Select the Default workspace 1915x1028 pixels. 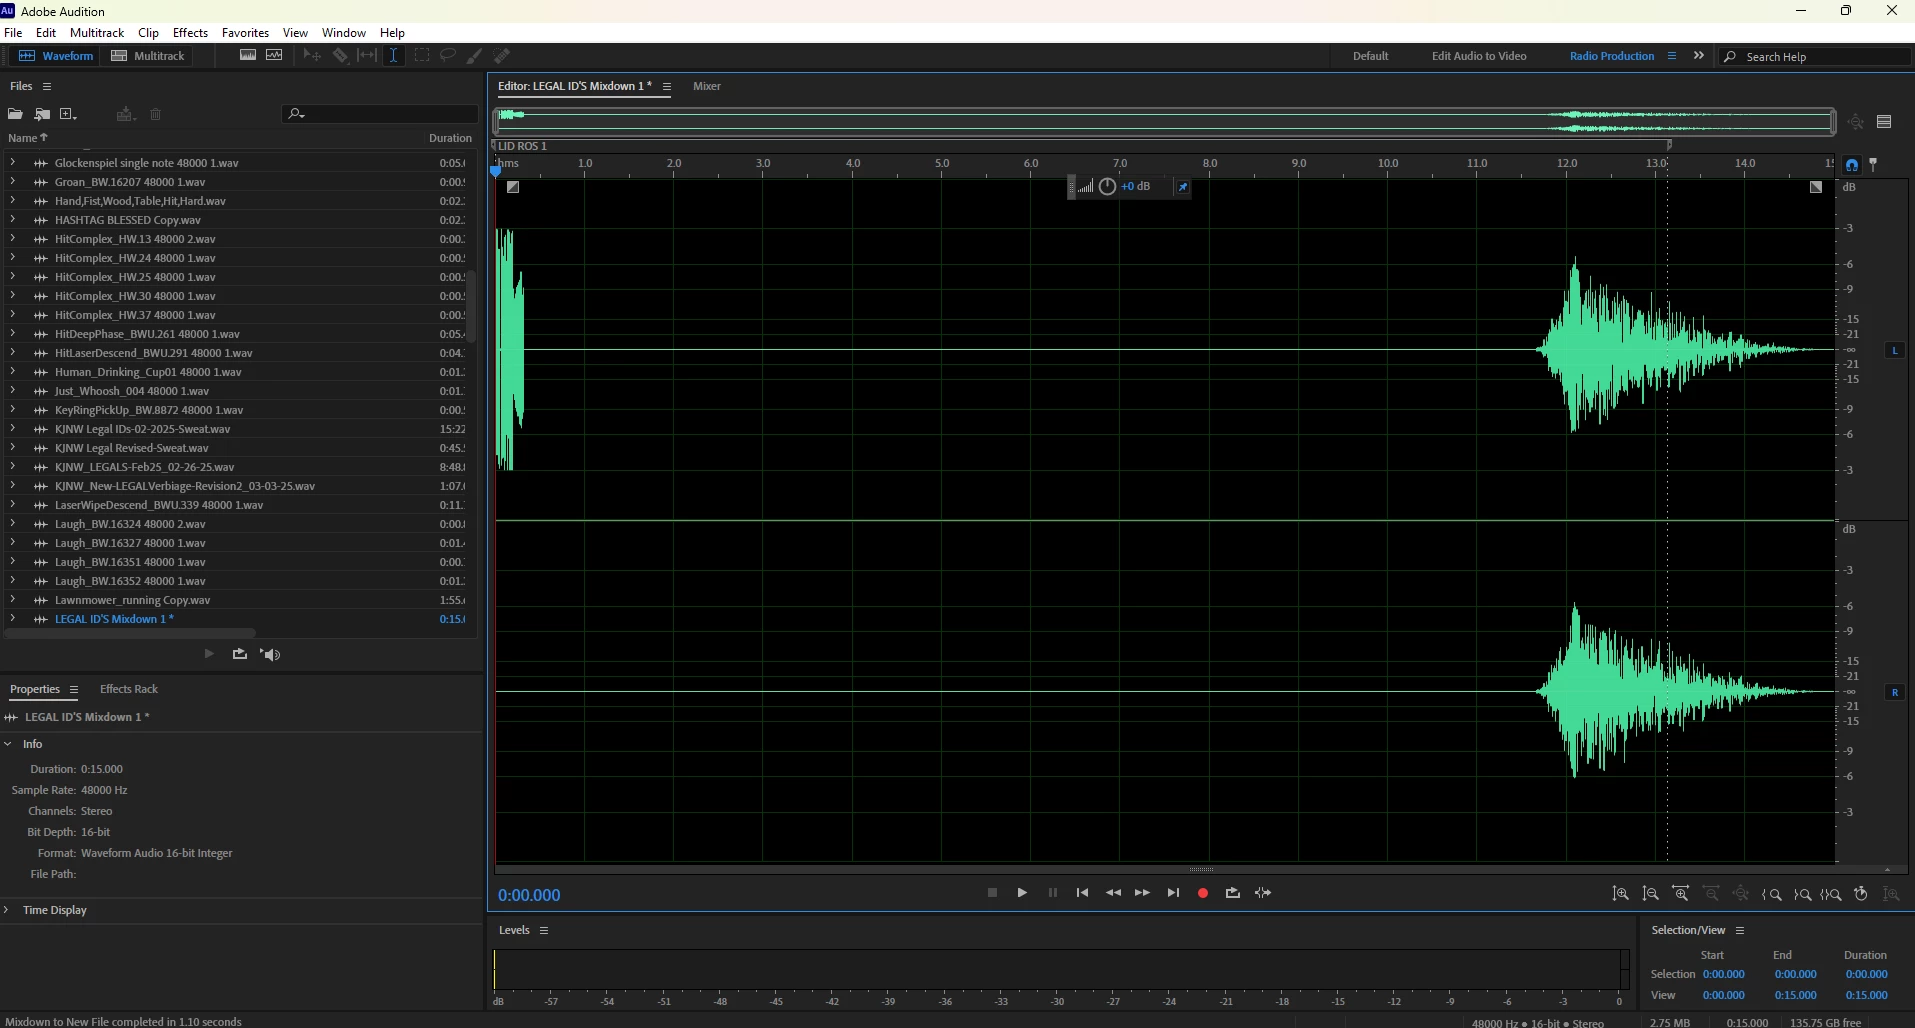pyautogui.click(x=1370, y=56)
